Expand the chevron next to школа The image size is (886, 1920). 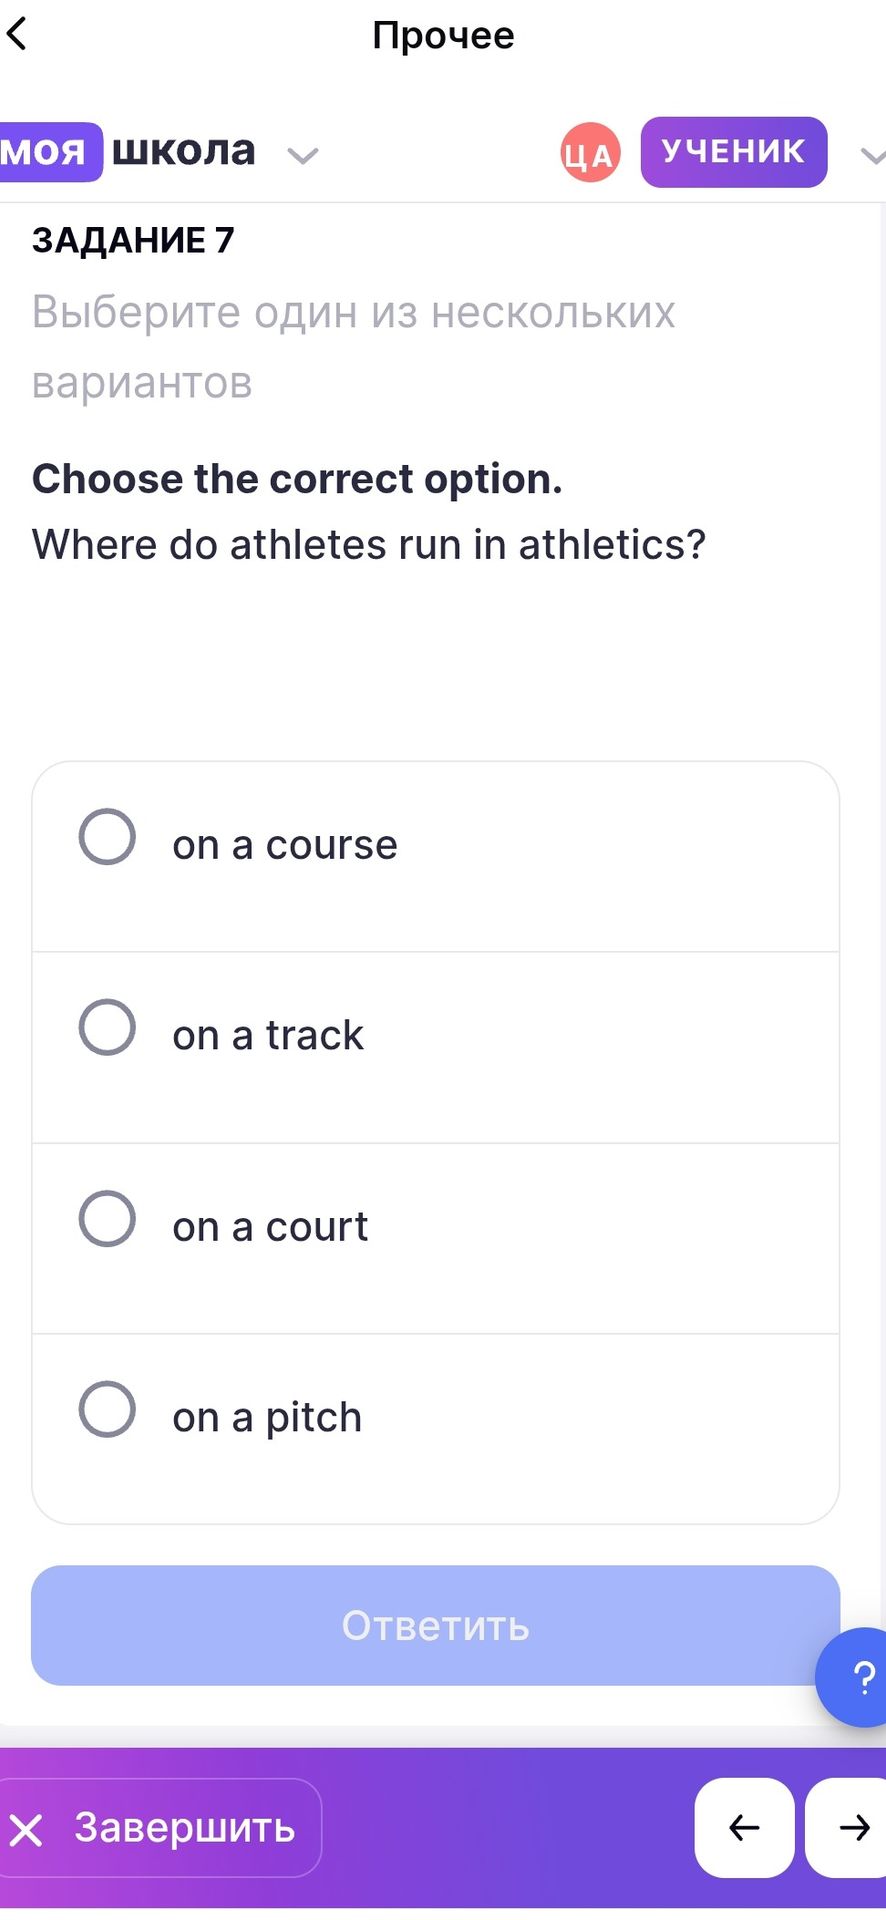[302, 155]
